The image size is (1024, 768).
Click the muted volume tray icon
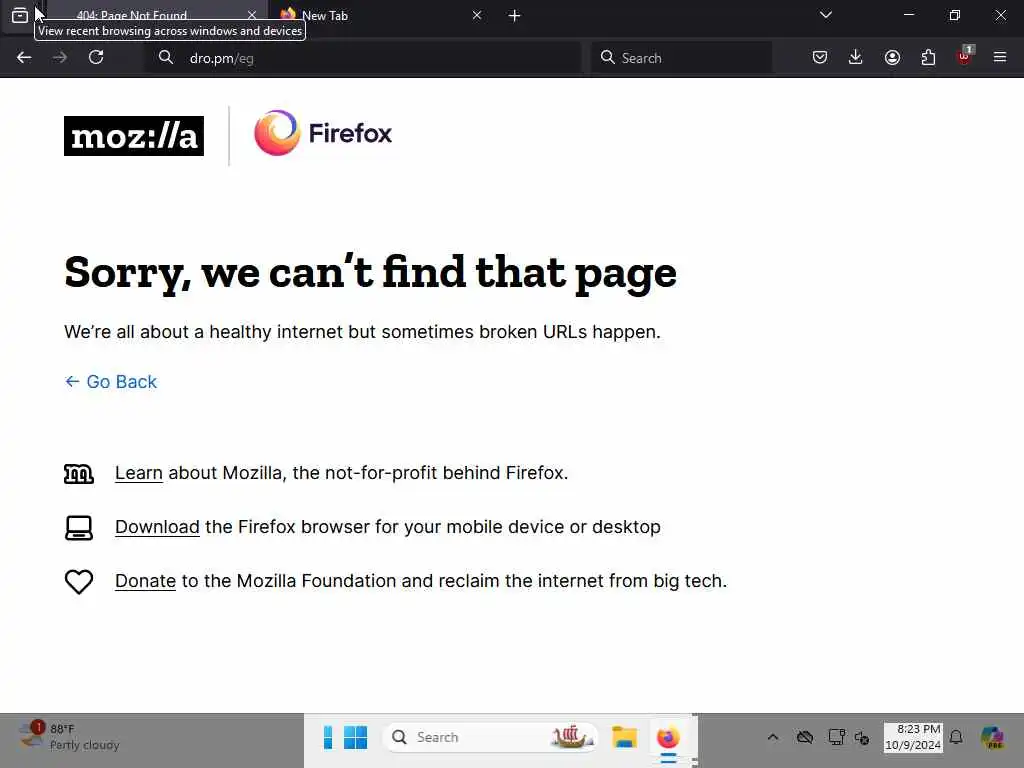pos(862,738)
